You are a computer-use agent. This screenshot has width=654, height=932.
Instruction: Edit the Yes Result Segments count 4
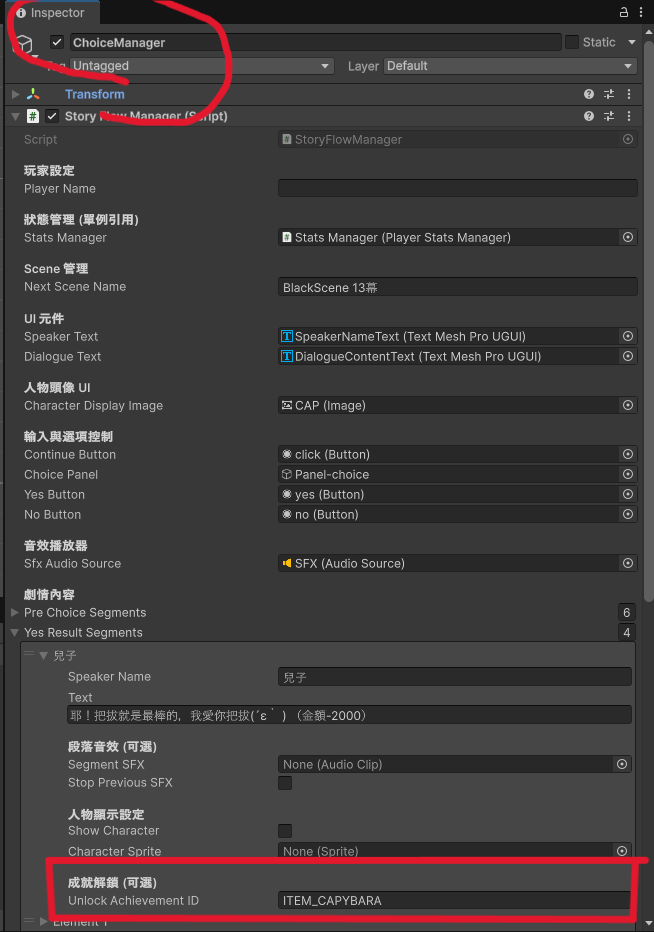pyautogui.click(x=627, y=632)
